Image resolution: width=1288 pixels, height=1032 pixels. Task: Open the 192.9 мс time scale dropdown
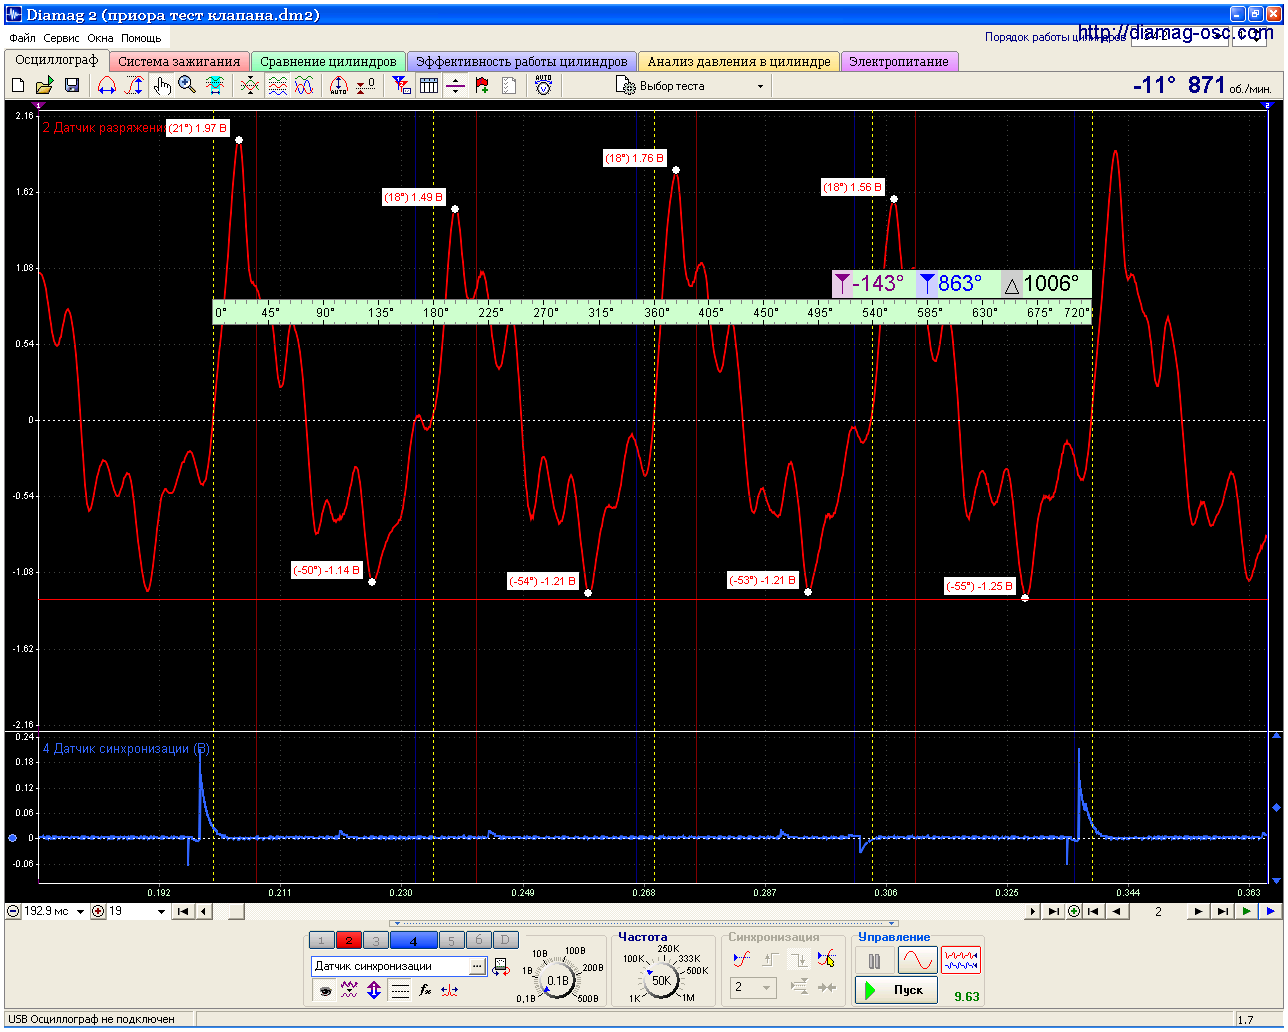81,912
